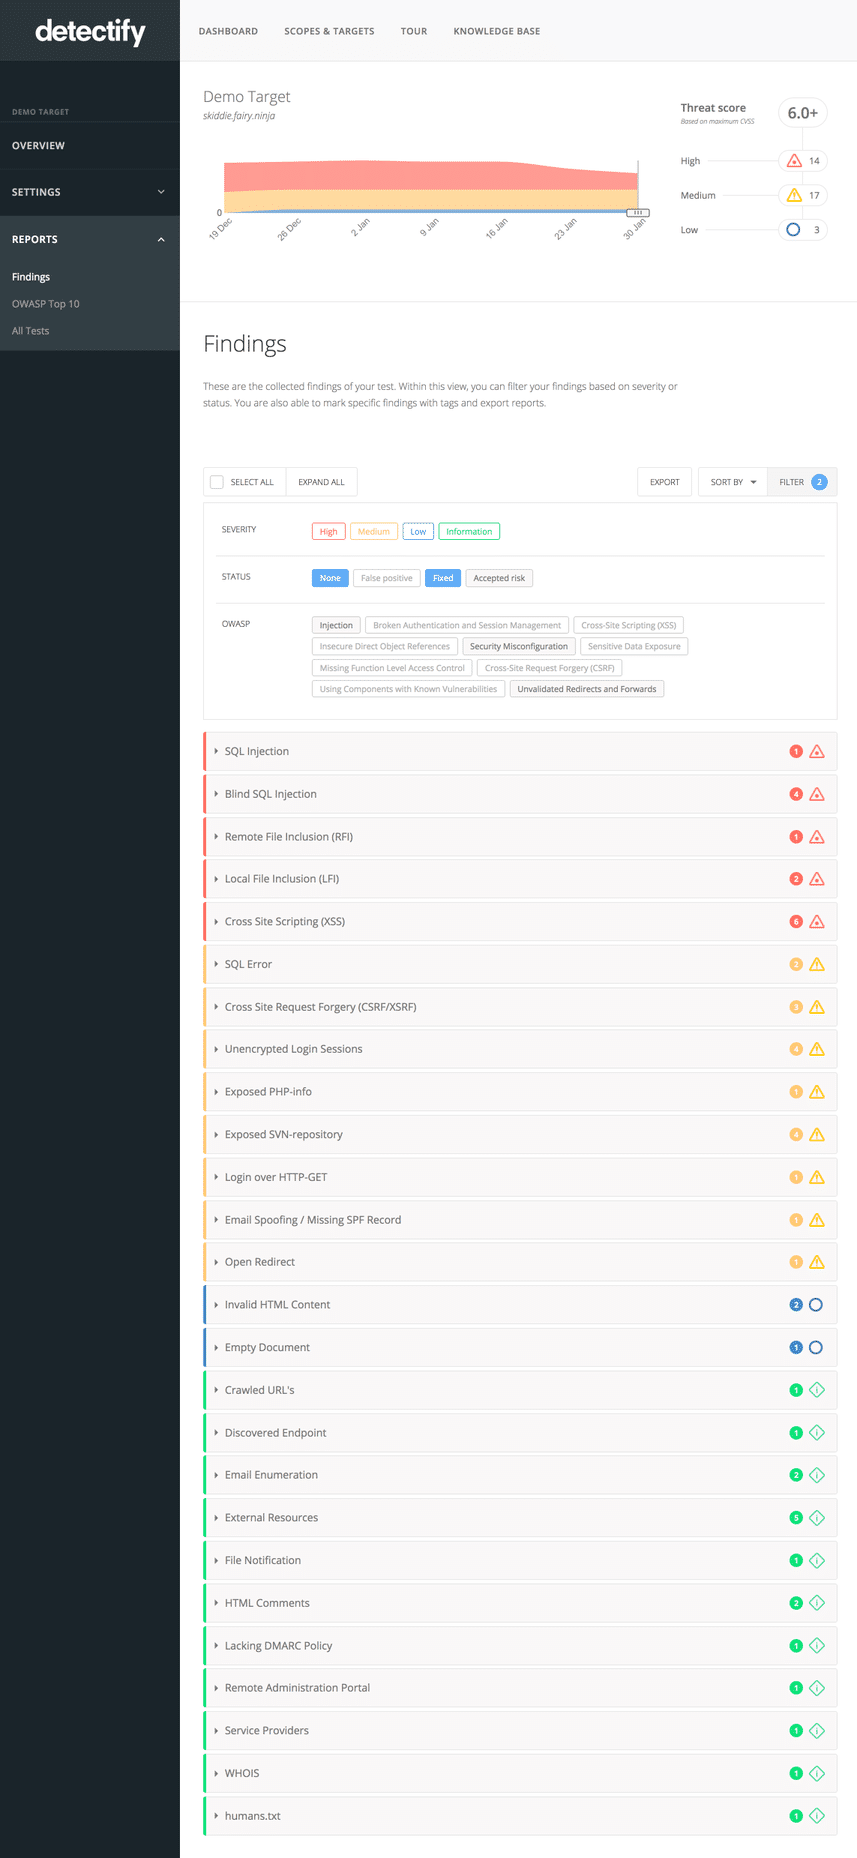Image resolution: width=857 pixels, height=1858 pixels.
Task: Click the Low threat circle icon
Action: 793,230
